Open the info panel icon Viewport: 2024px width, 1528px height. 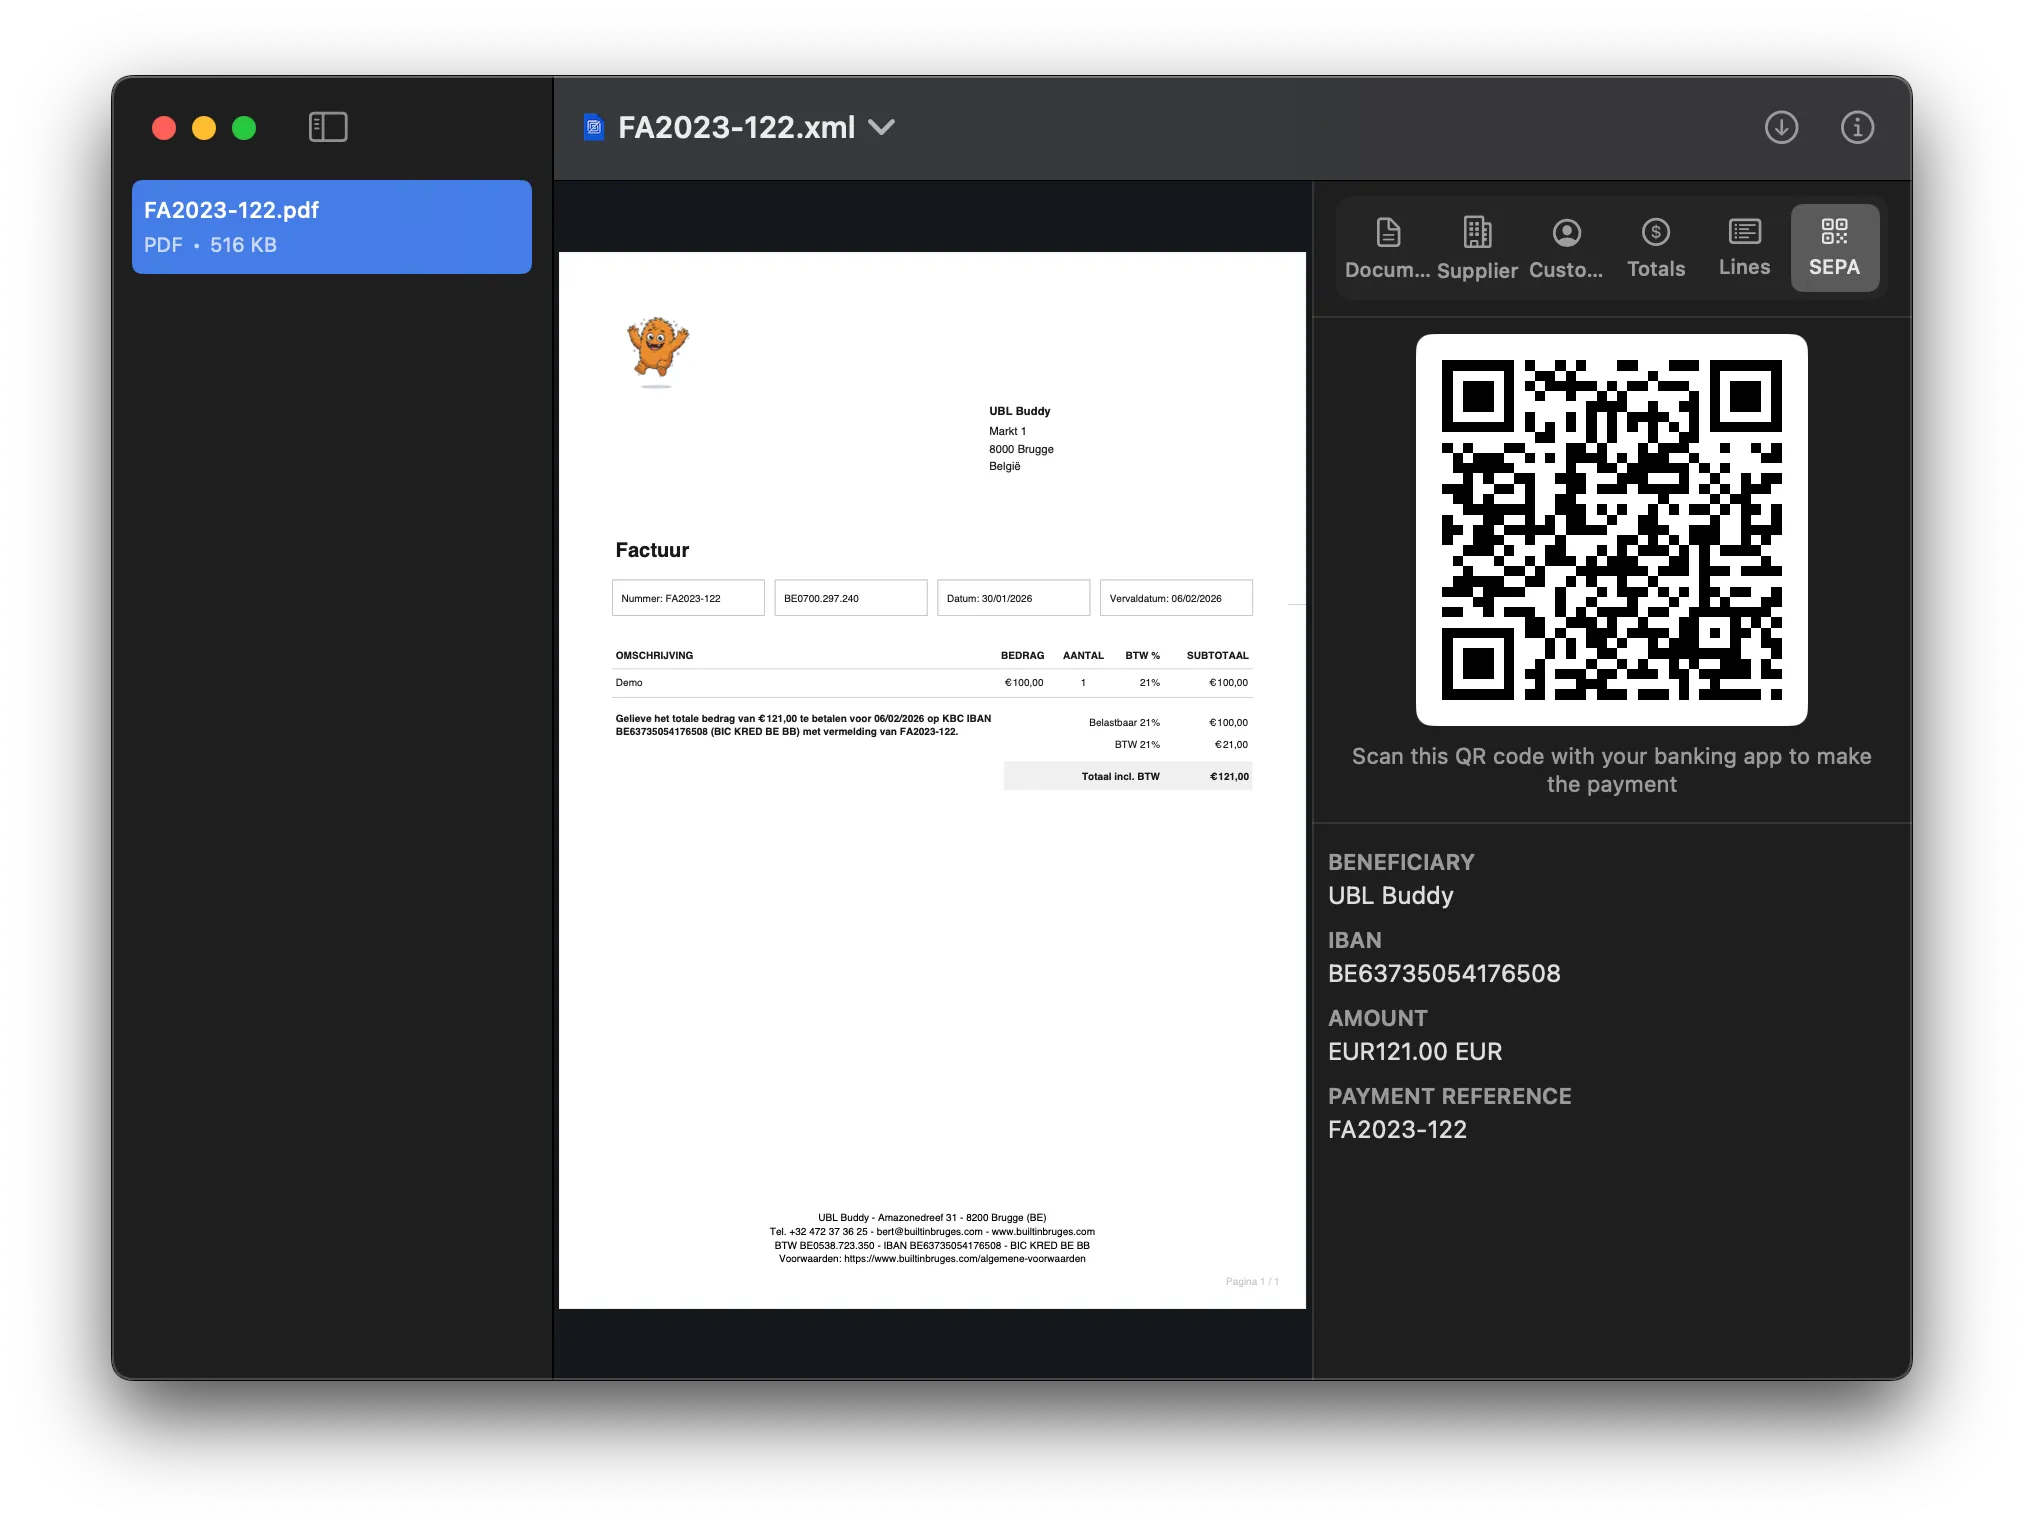(x=1857, y=127)
